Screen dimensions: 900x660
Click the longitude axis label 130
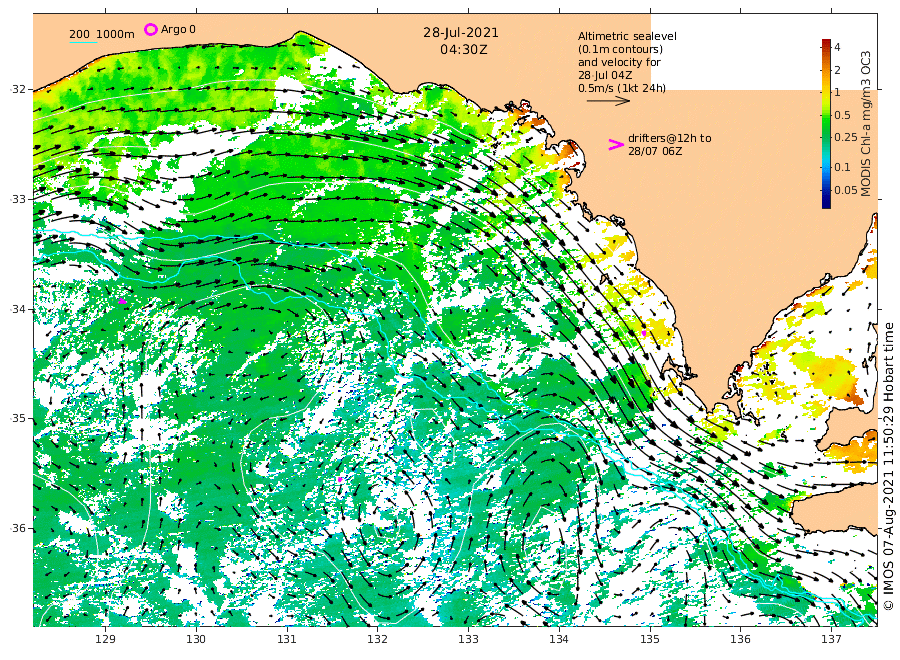(x=196, y=639)
